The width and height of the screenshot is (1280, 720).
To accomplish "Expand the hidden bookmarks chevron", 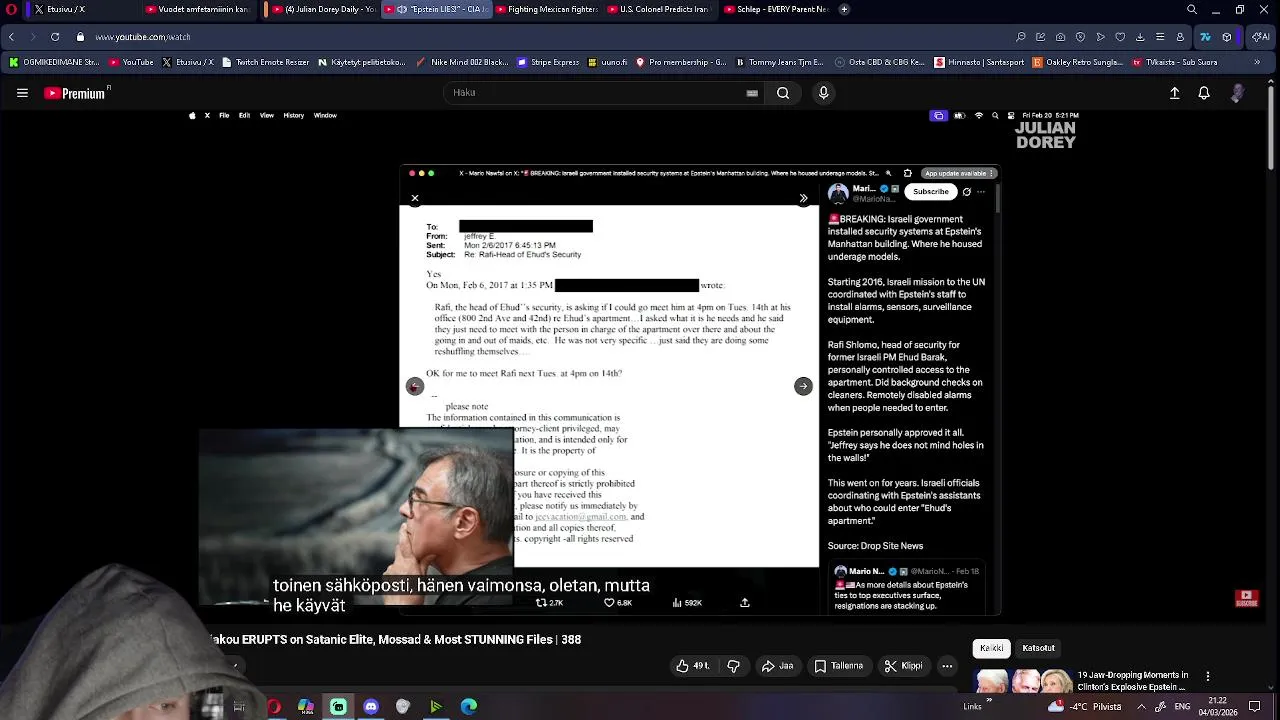I will click(1257, 62).
